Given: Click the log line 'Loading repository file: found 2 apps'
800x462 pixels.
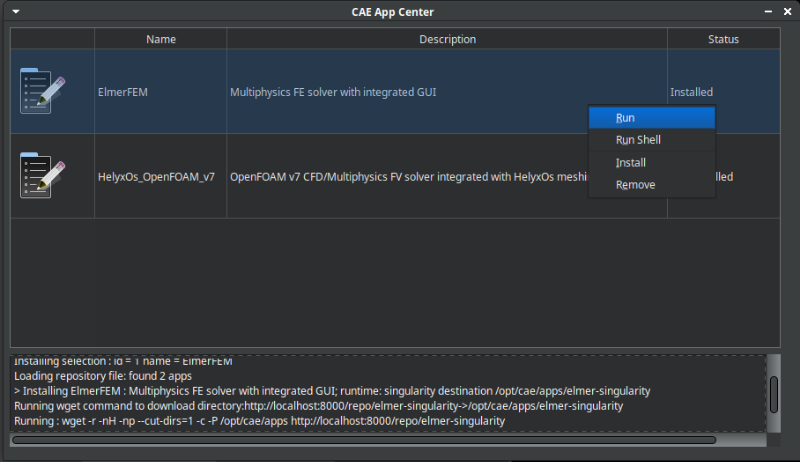Looking at the screenshot, I should [103, 376].
